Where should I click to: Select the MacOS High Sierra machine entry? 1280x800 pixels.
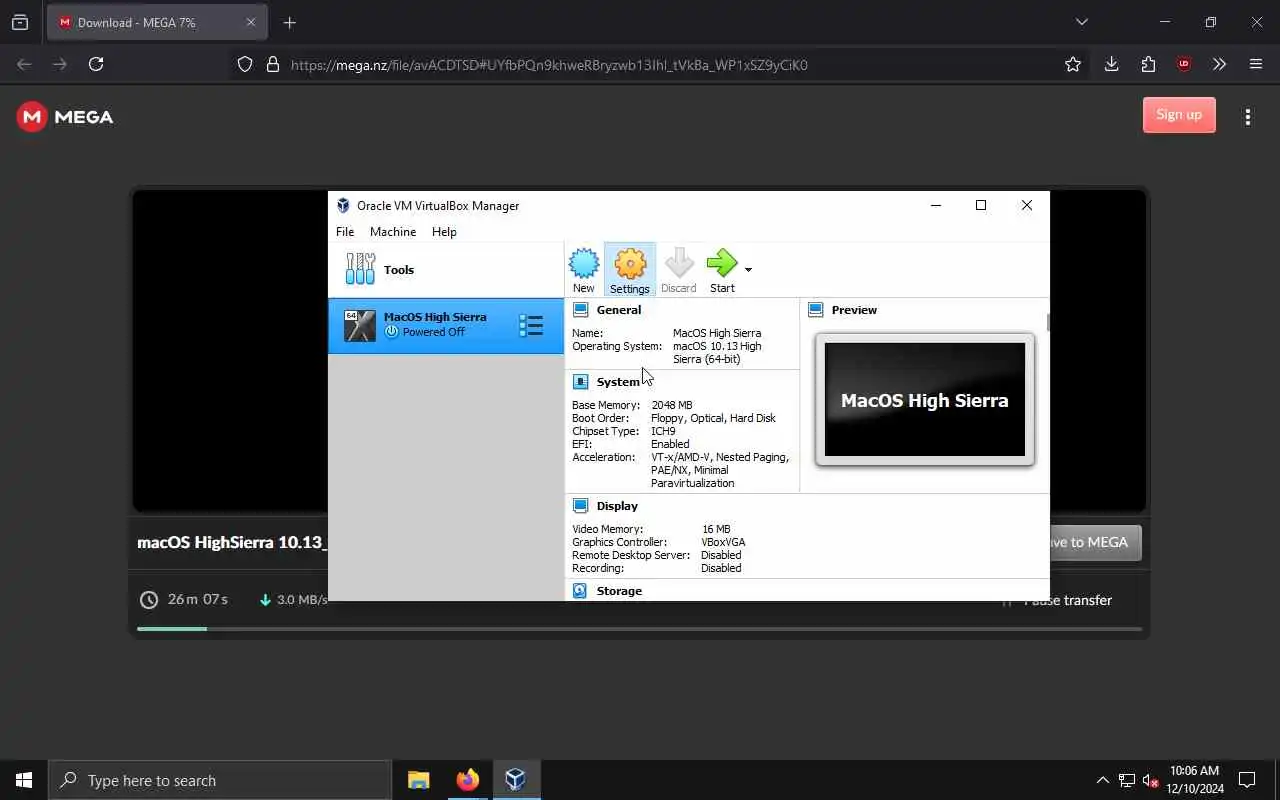(x=446, y=325)
